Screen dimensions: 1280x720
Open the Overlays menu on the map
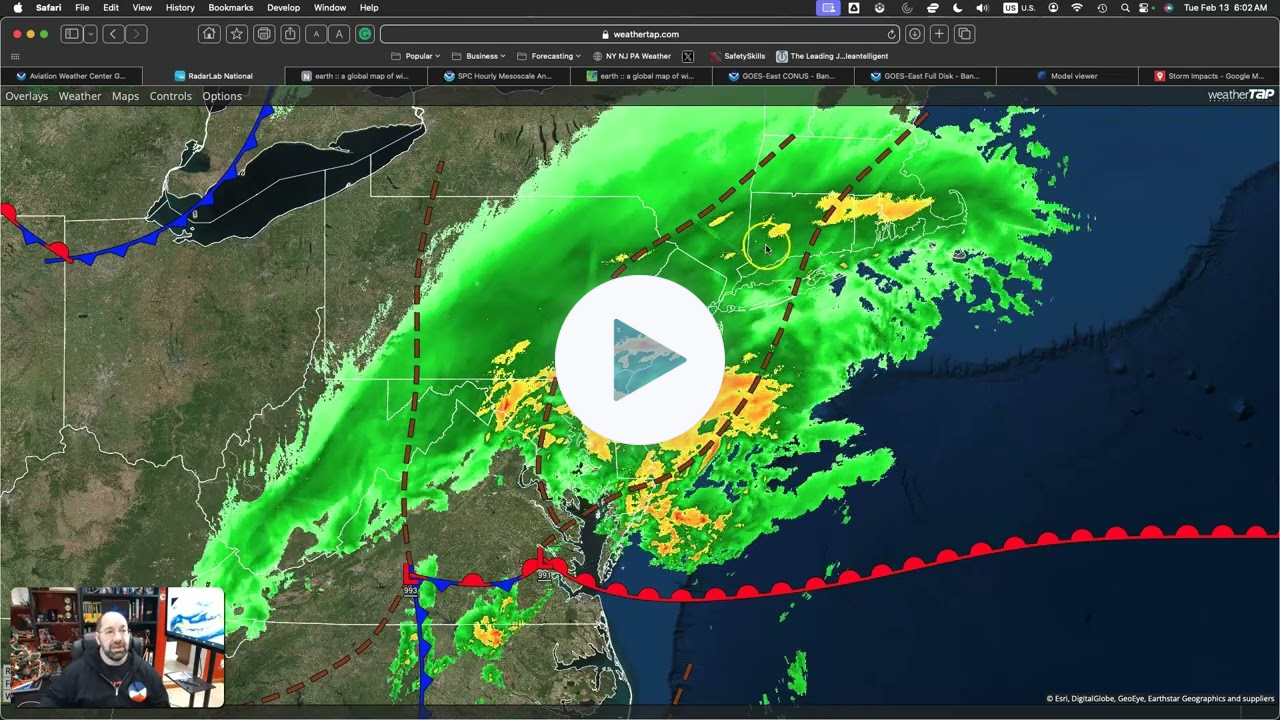(x=27, y=96)
